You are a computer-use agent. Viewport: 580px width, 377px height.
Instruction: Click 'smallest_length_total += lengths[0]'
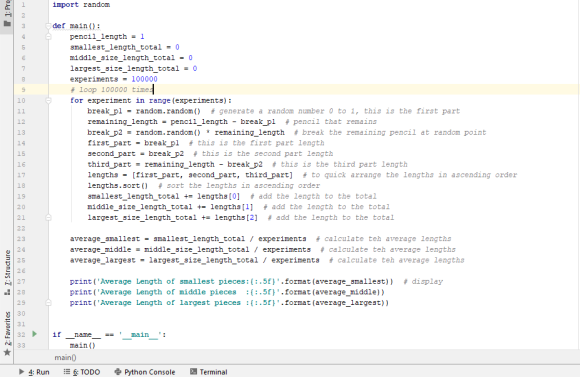(163, 196)
